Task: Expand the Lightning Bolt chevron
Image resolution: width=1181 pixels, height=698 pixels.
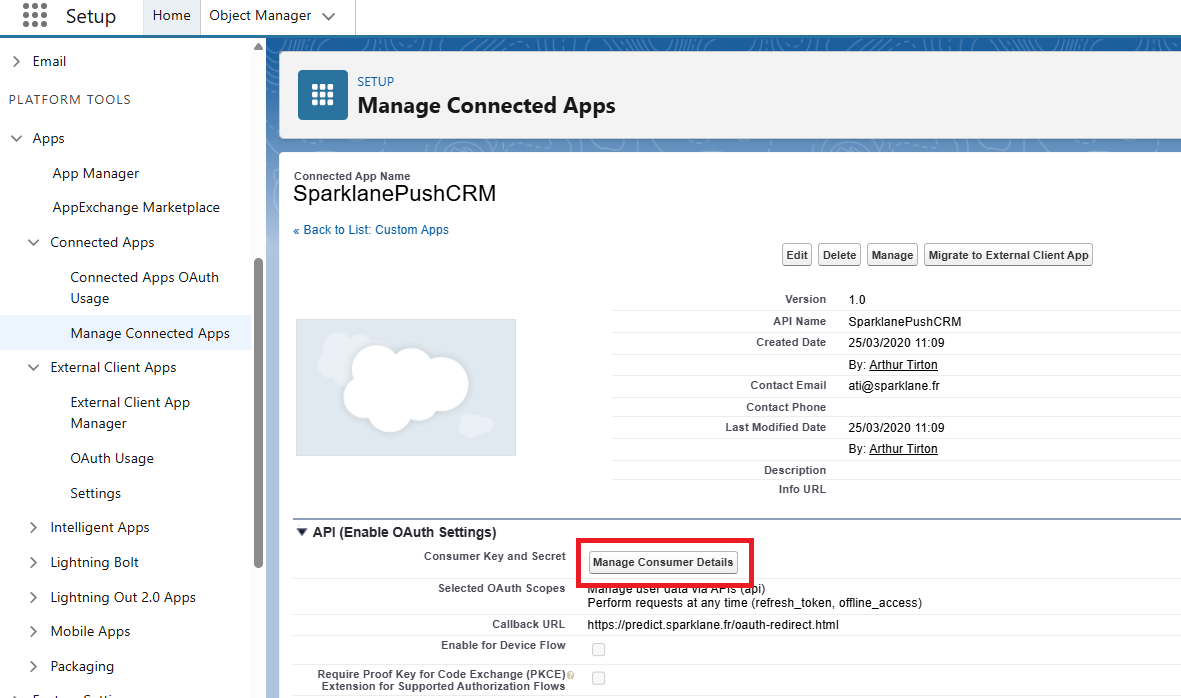Action: coord(33,562)
